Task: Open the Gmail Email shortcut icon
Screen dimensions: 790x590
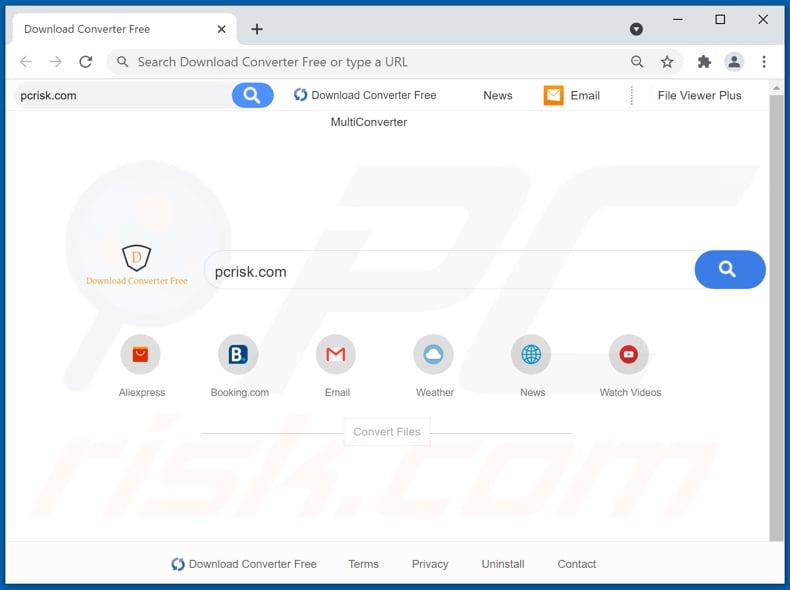Action: [x=336, y=354]
